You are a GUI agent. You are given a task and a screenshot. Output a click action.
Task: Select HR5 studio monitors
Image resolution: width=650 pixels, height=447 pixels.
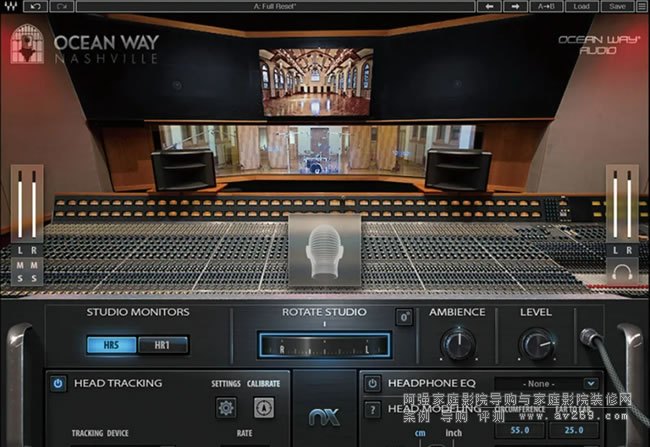click(110, 346)
